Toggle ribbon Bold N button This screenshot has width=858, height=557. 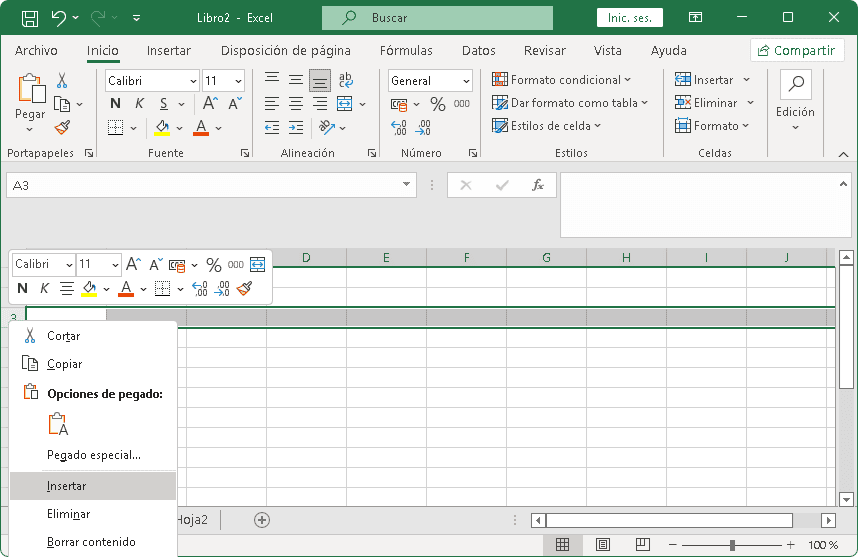pos(115,103)
